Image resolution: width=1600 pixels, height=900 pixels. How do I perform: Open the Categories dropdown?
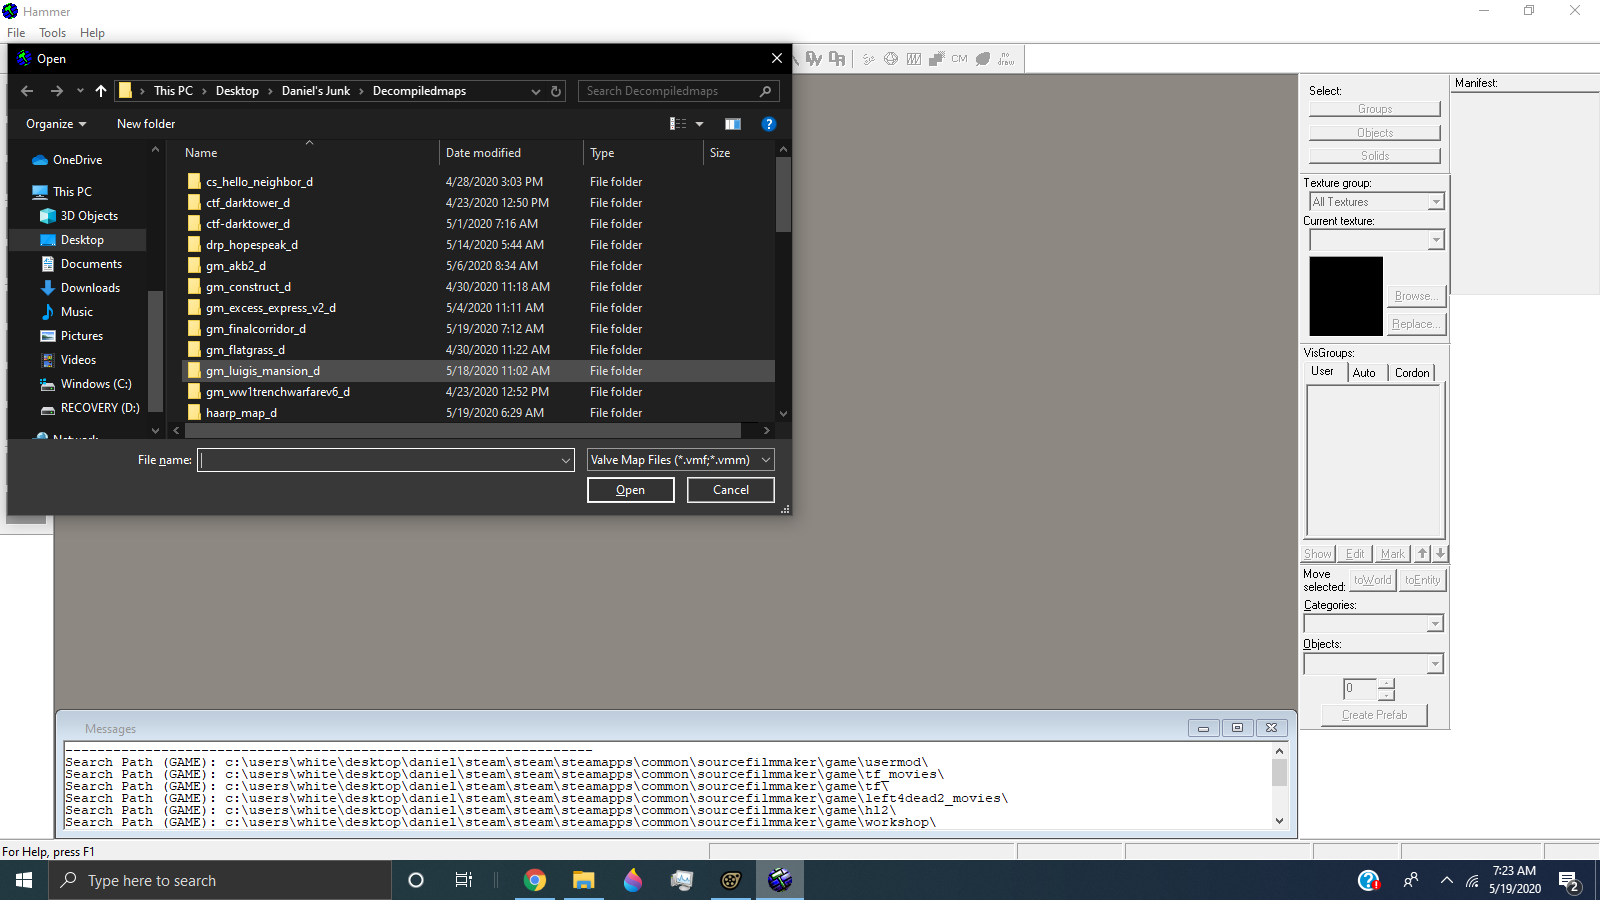(1435, 624)
